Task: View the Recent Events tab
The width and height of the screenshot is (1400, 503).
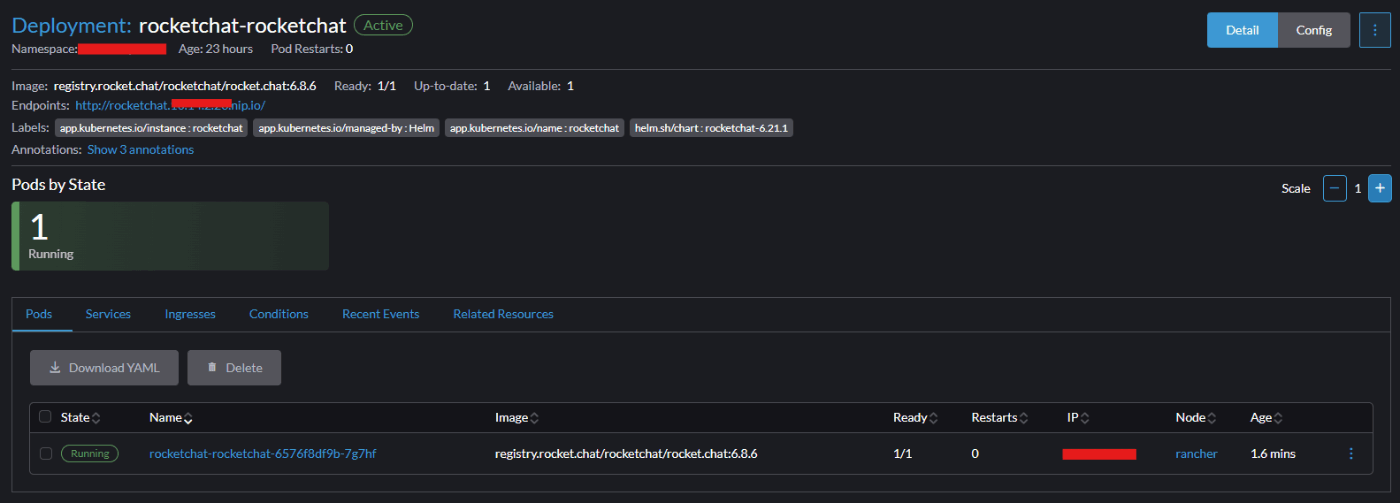Action: point(381,314)
